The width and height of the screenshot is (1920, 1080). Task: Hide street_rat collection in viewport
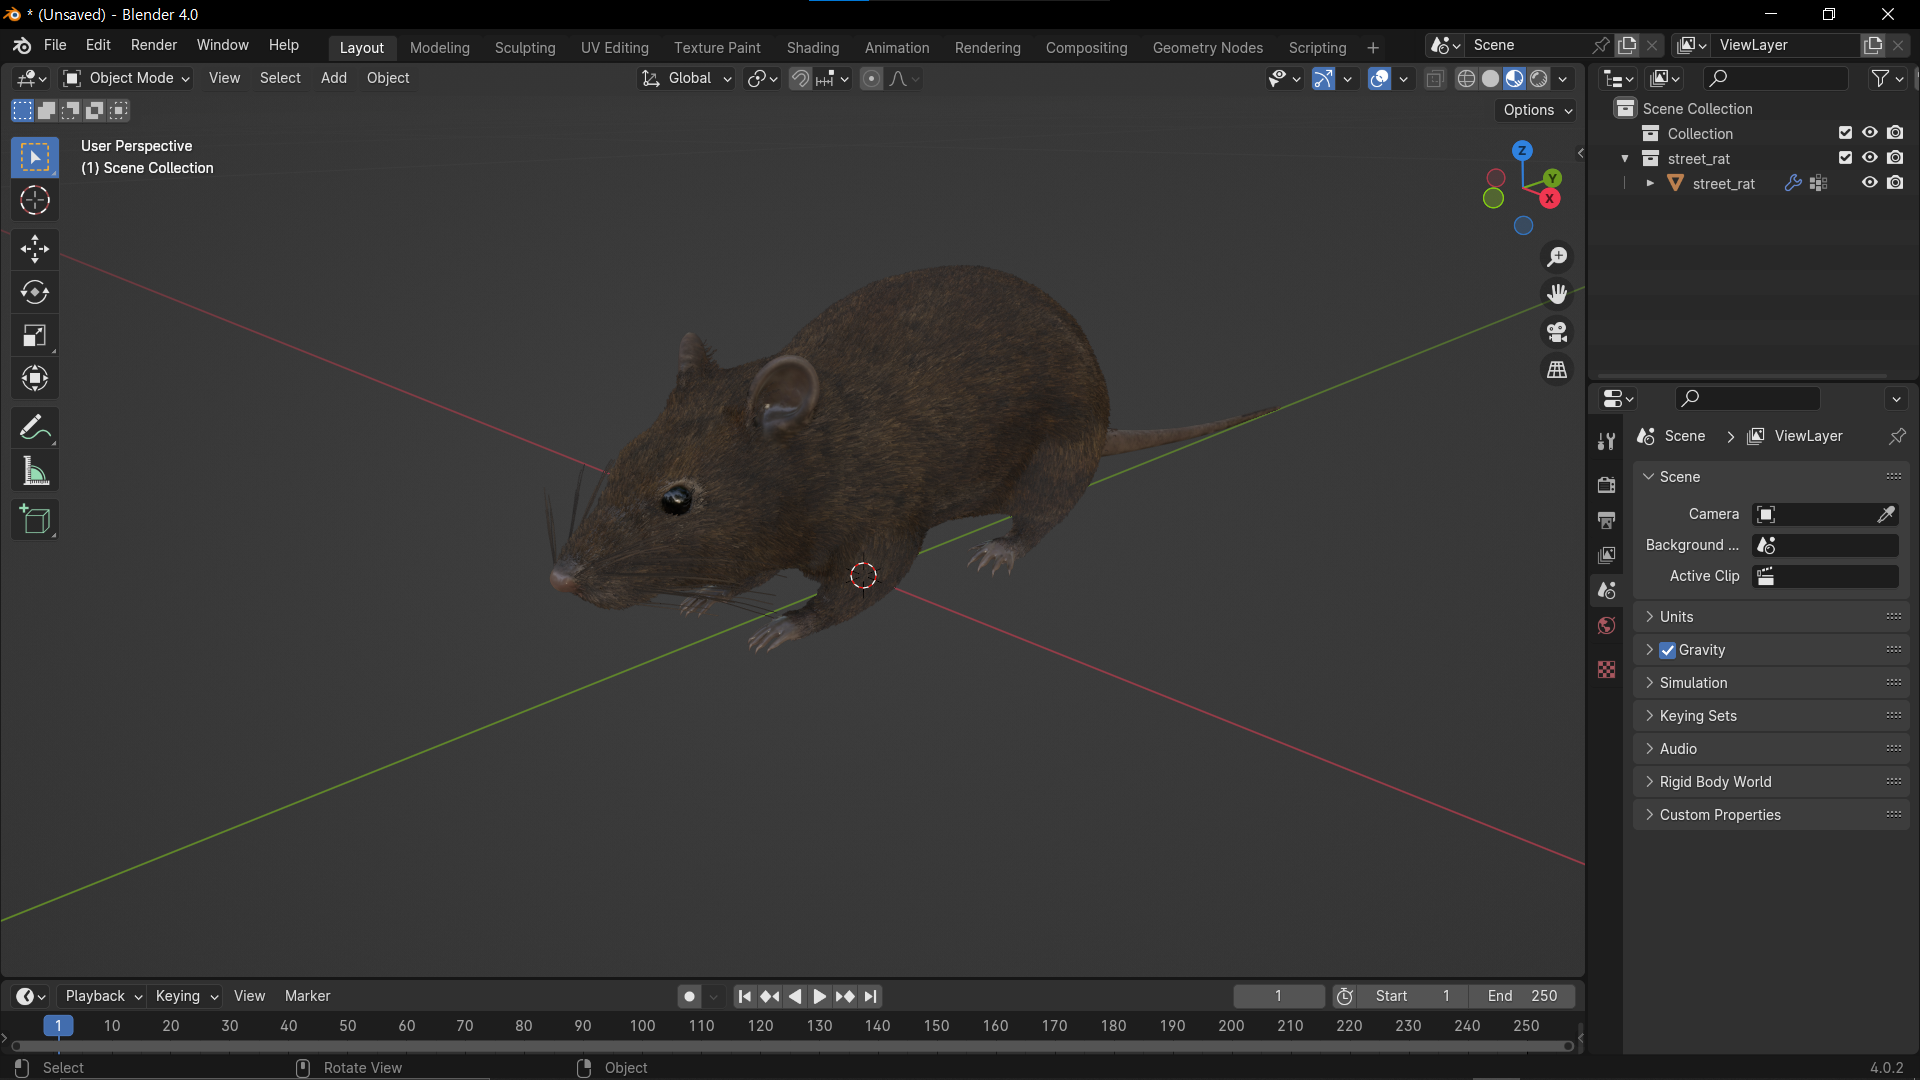click(x=1869, y=158)
